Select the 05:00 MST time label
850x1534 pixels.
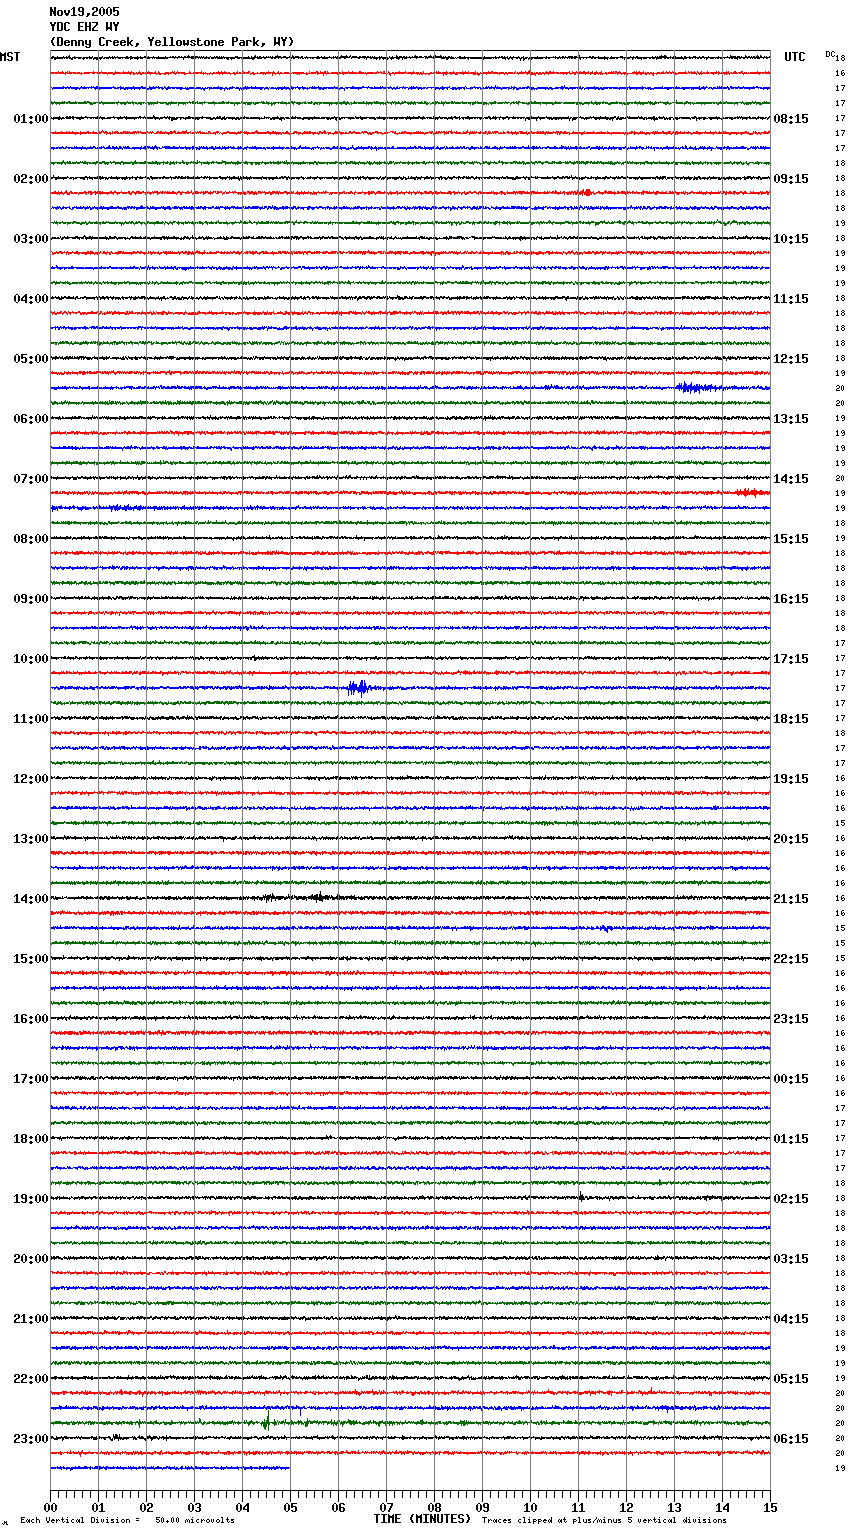pyautogui.click(x=30, y=359)
